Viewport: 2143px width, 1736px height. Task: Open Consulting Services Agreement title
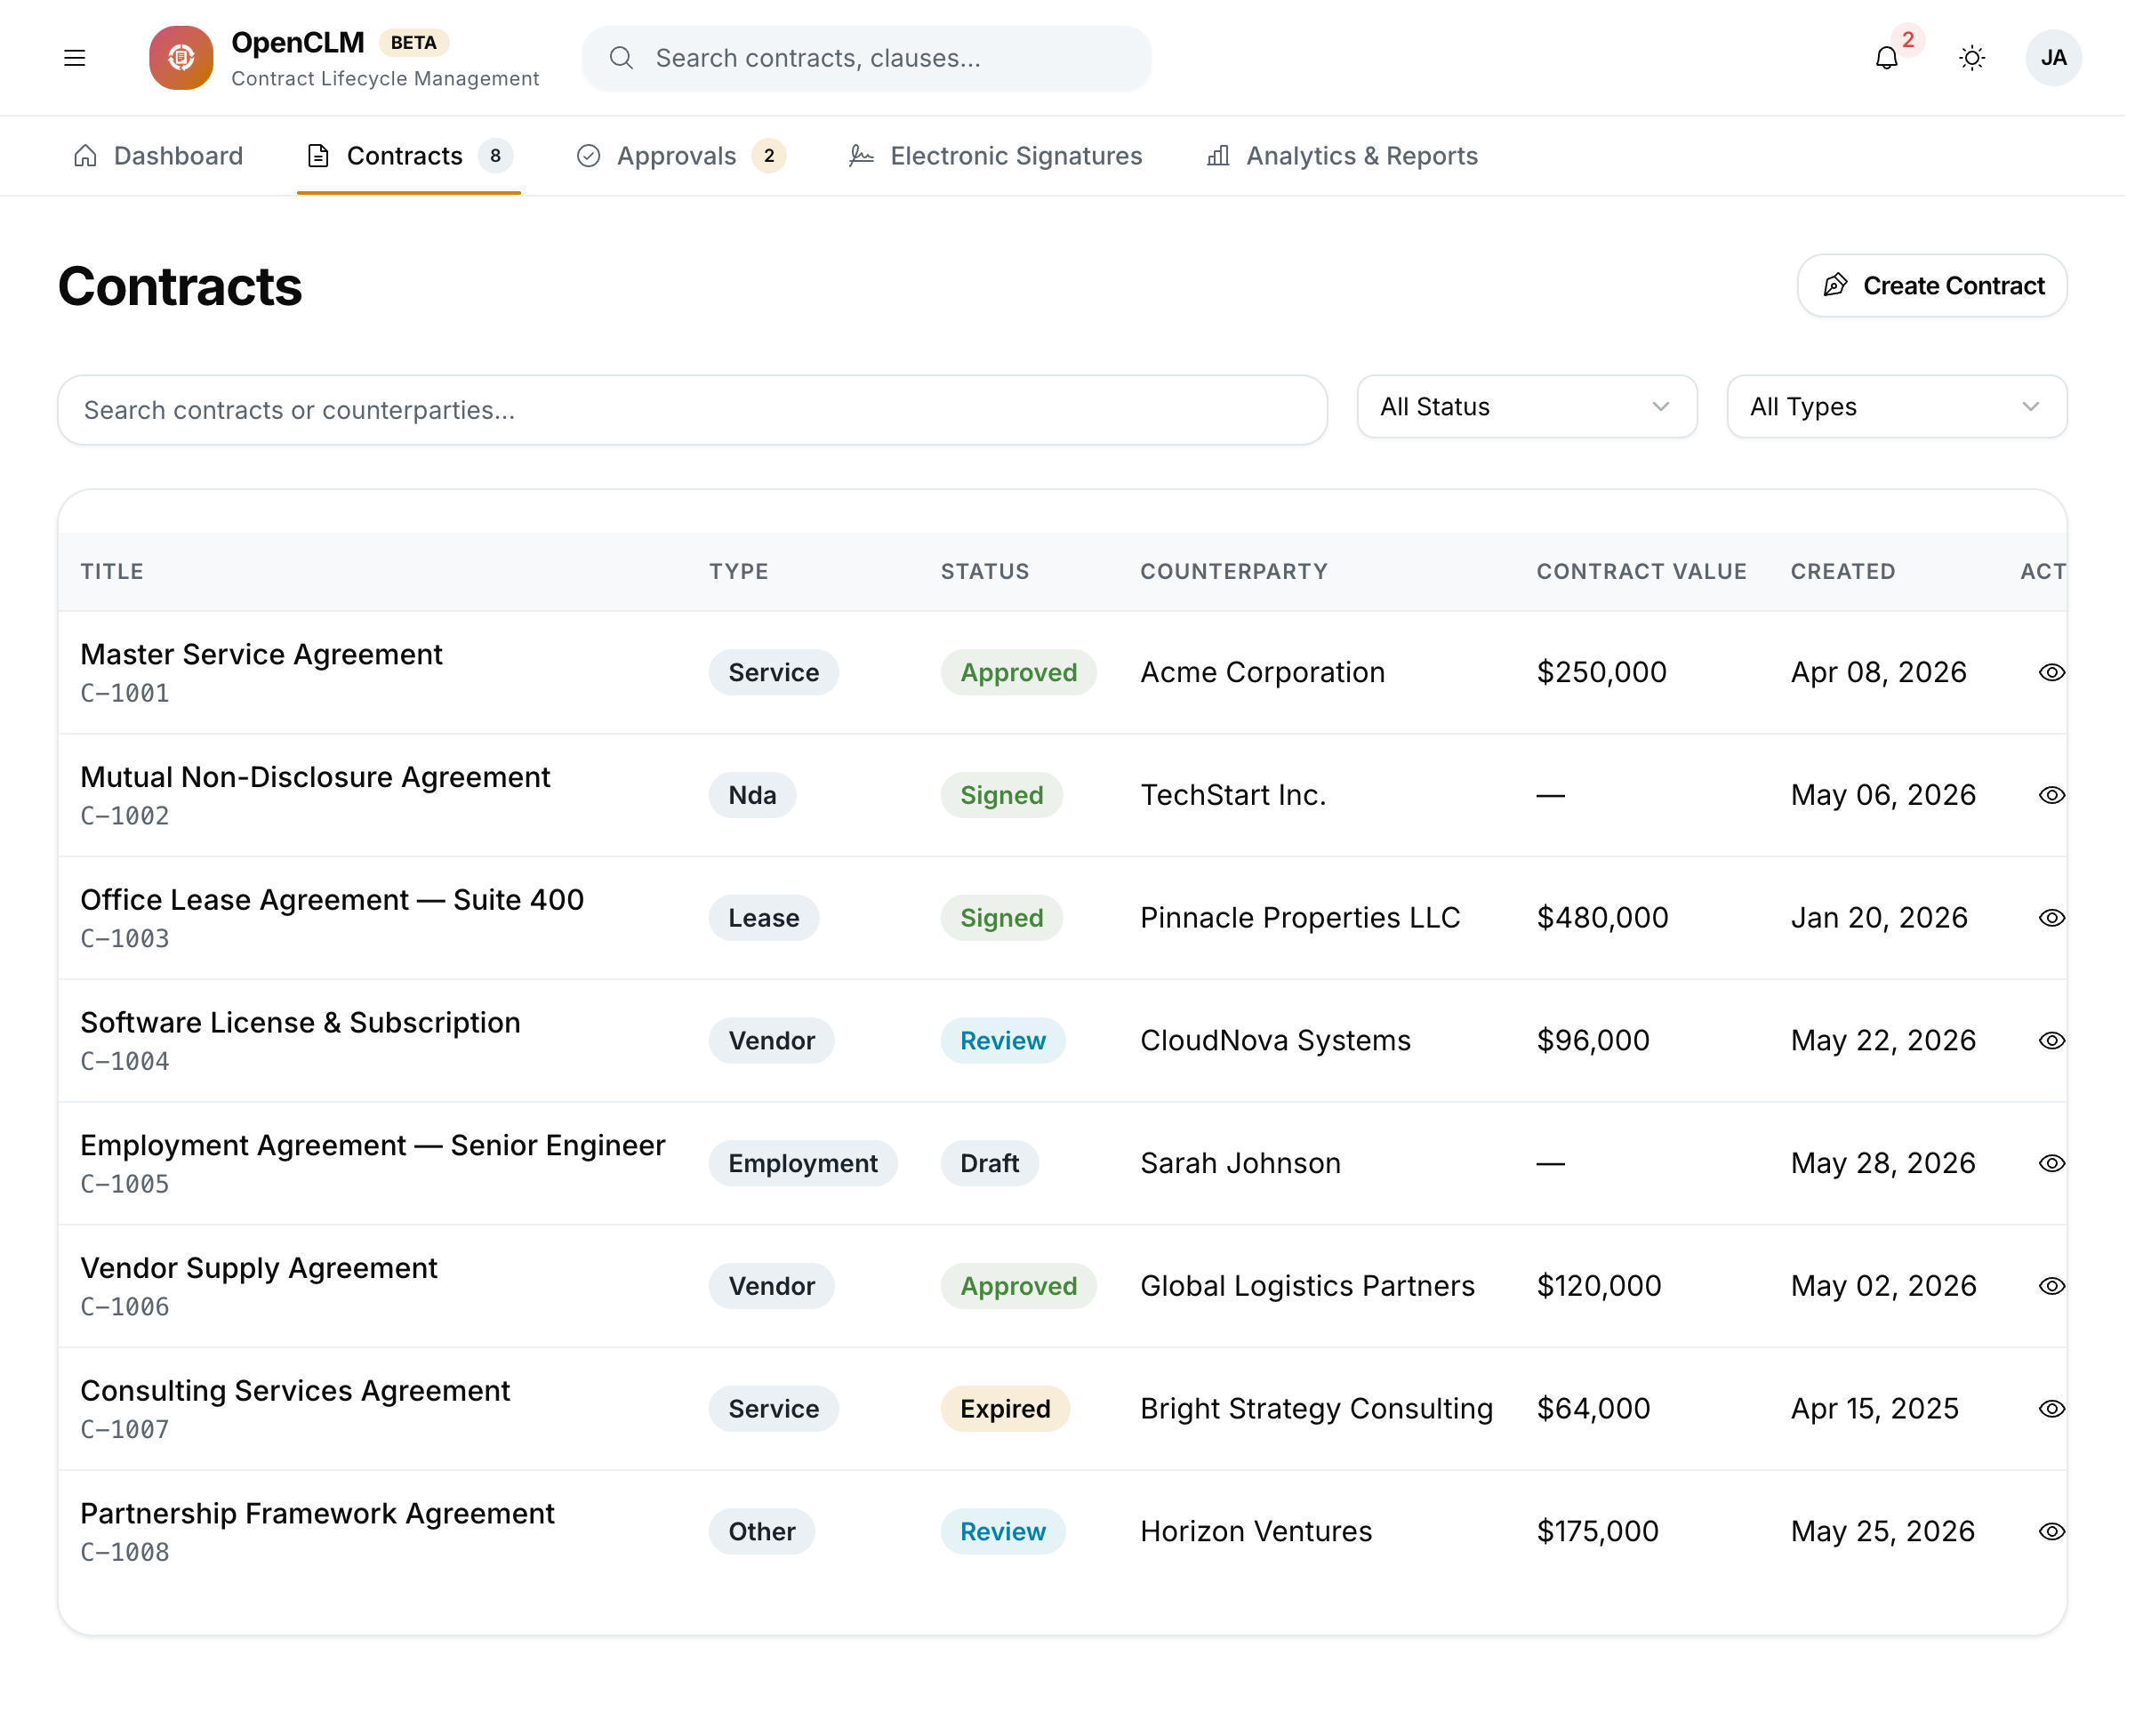pyautogui.click(x=295, y=1391)
